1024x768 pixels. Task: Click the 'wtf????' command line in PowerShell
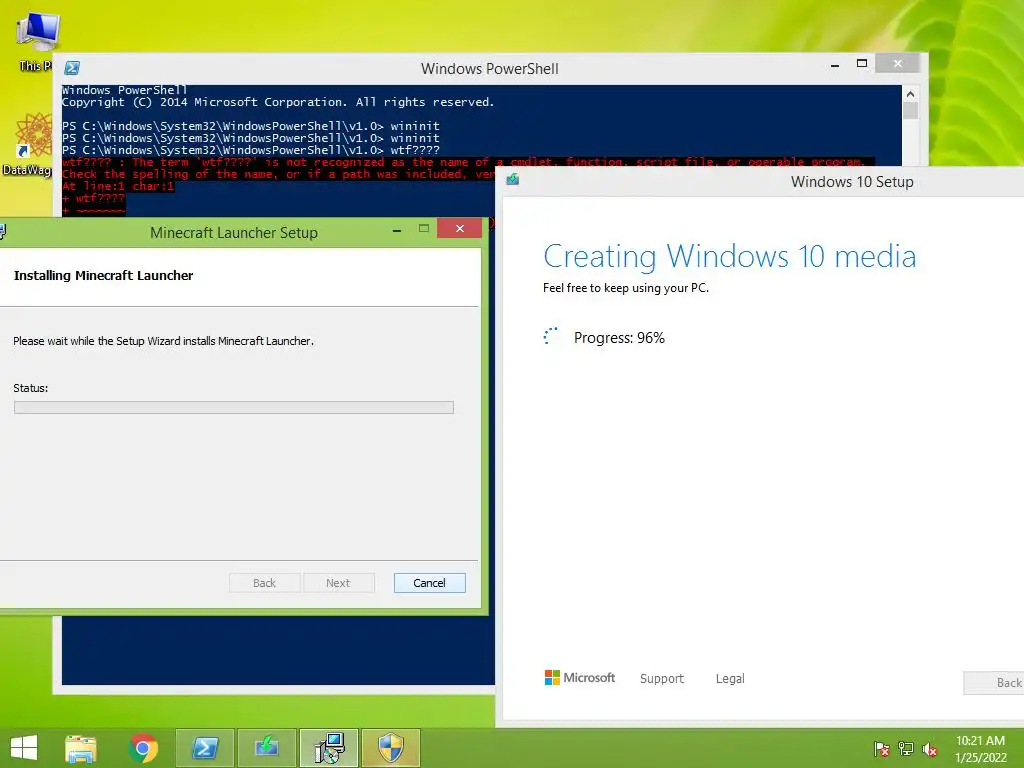click(251, 150)
